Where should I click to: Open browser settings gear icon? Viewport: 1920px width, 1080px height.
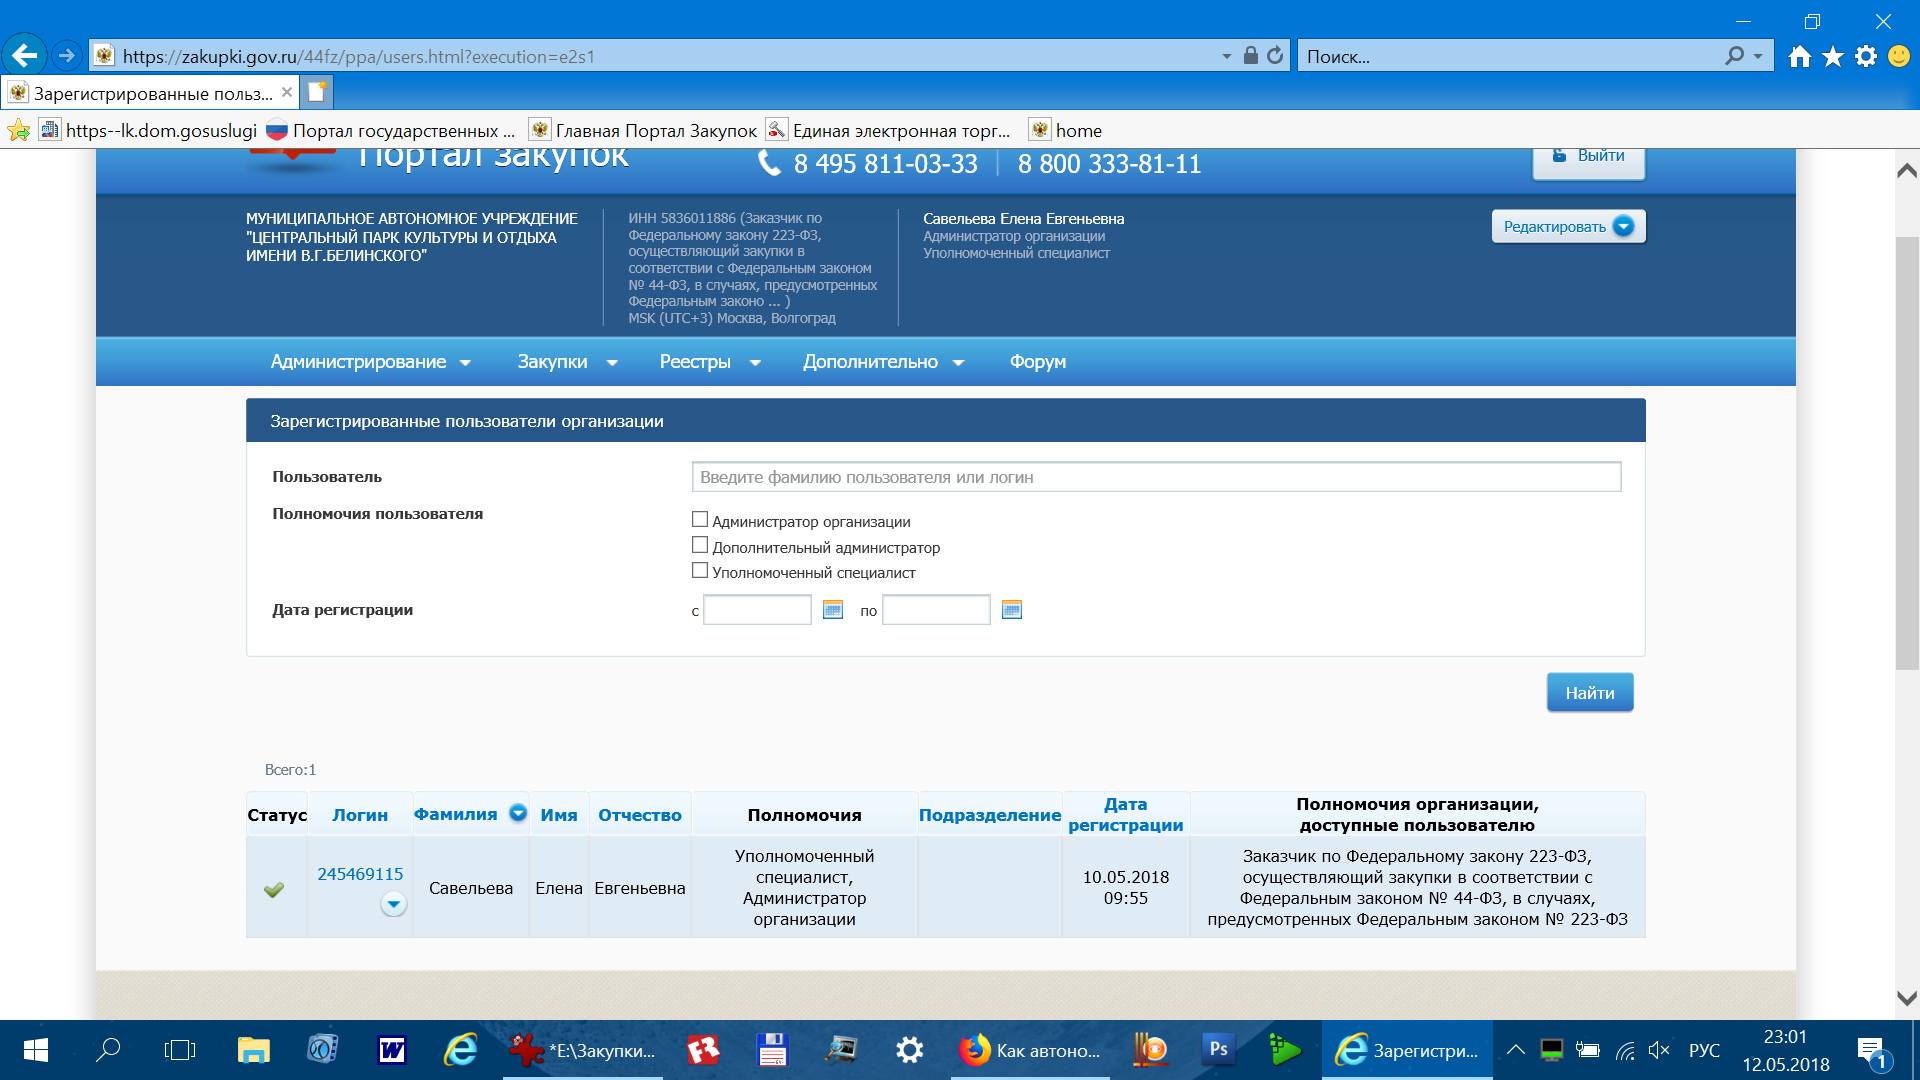click(x=1866, y=57)
